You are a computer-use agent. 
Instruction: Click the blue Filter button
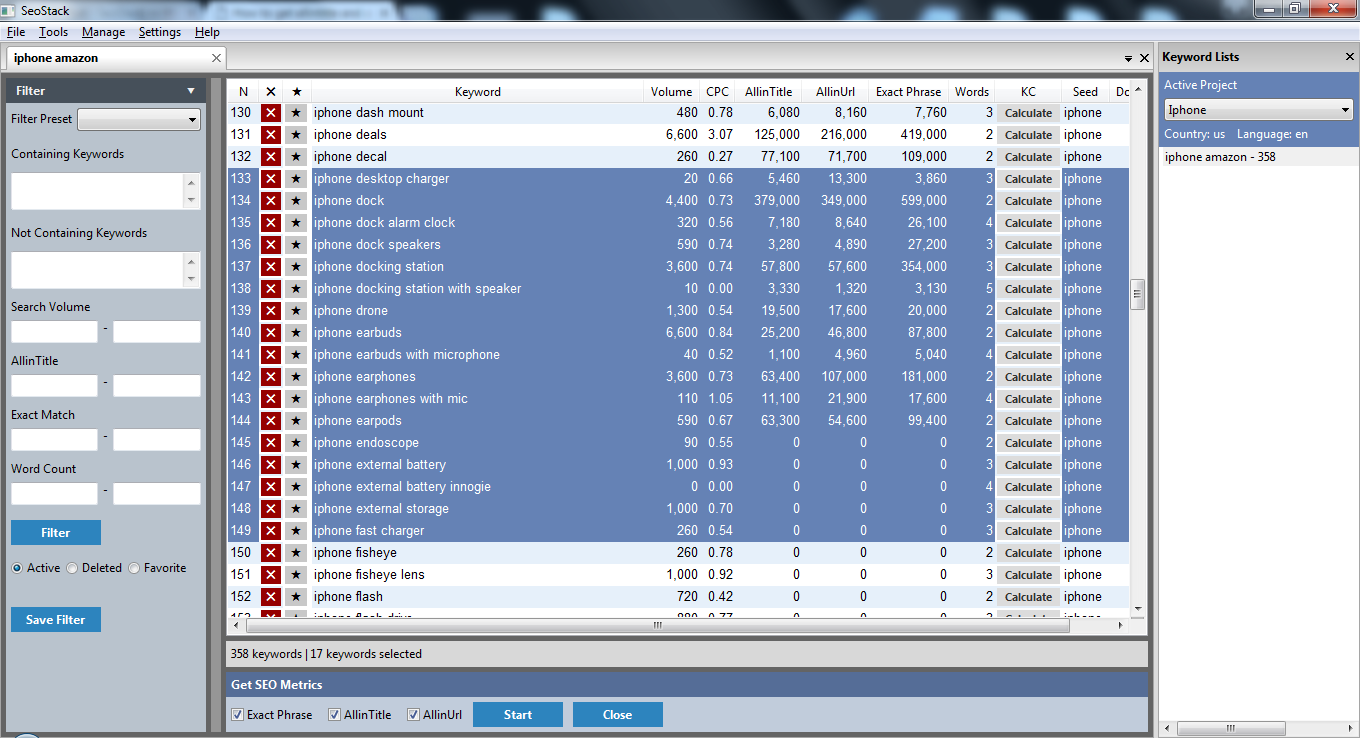56,532
